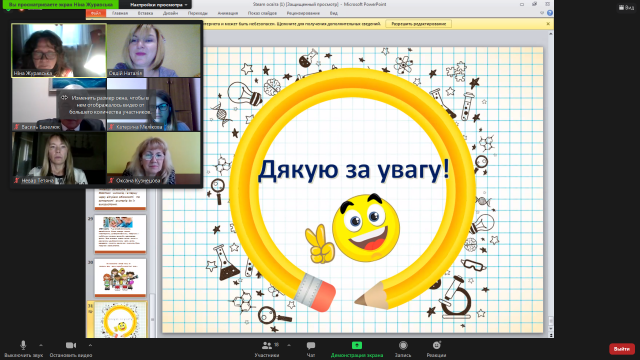Select slide 30 thumbnail with children
Viewport: 640px width, 360px height.
coord(120,277)
